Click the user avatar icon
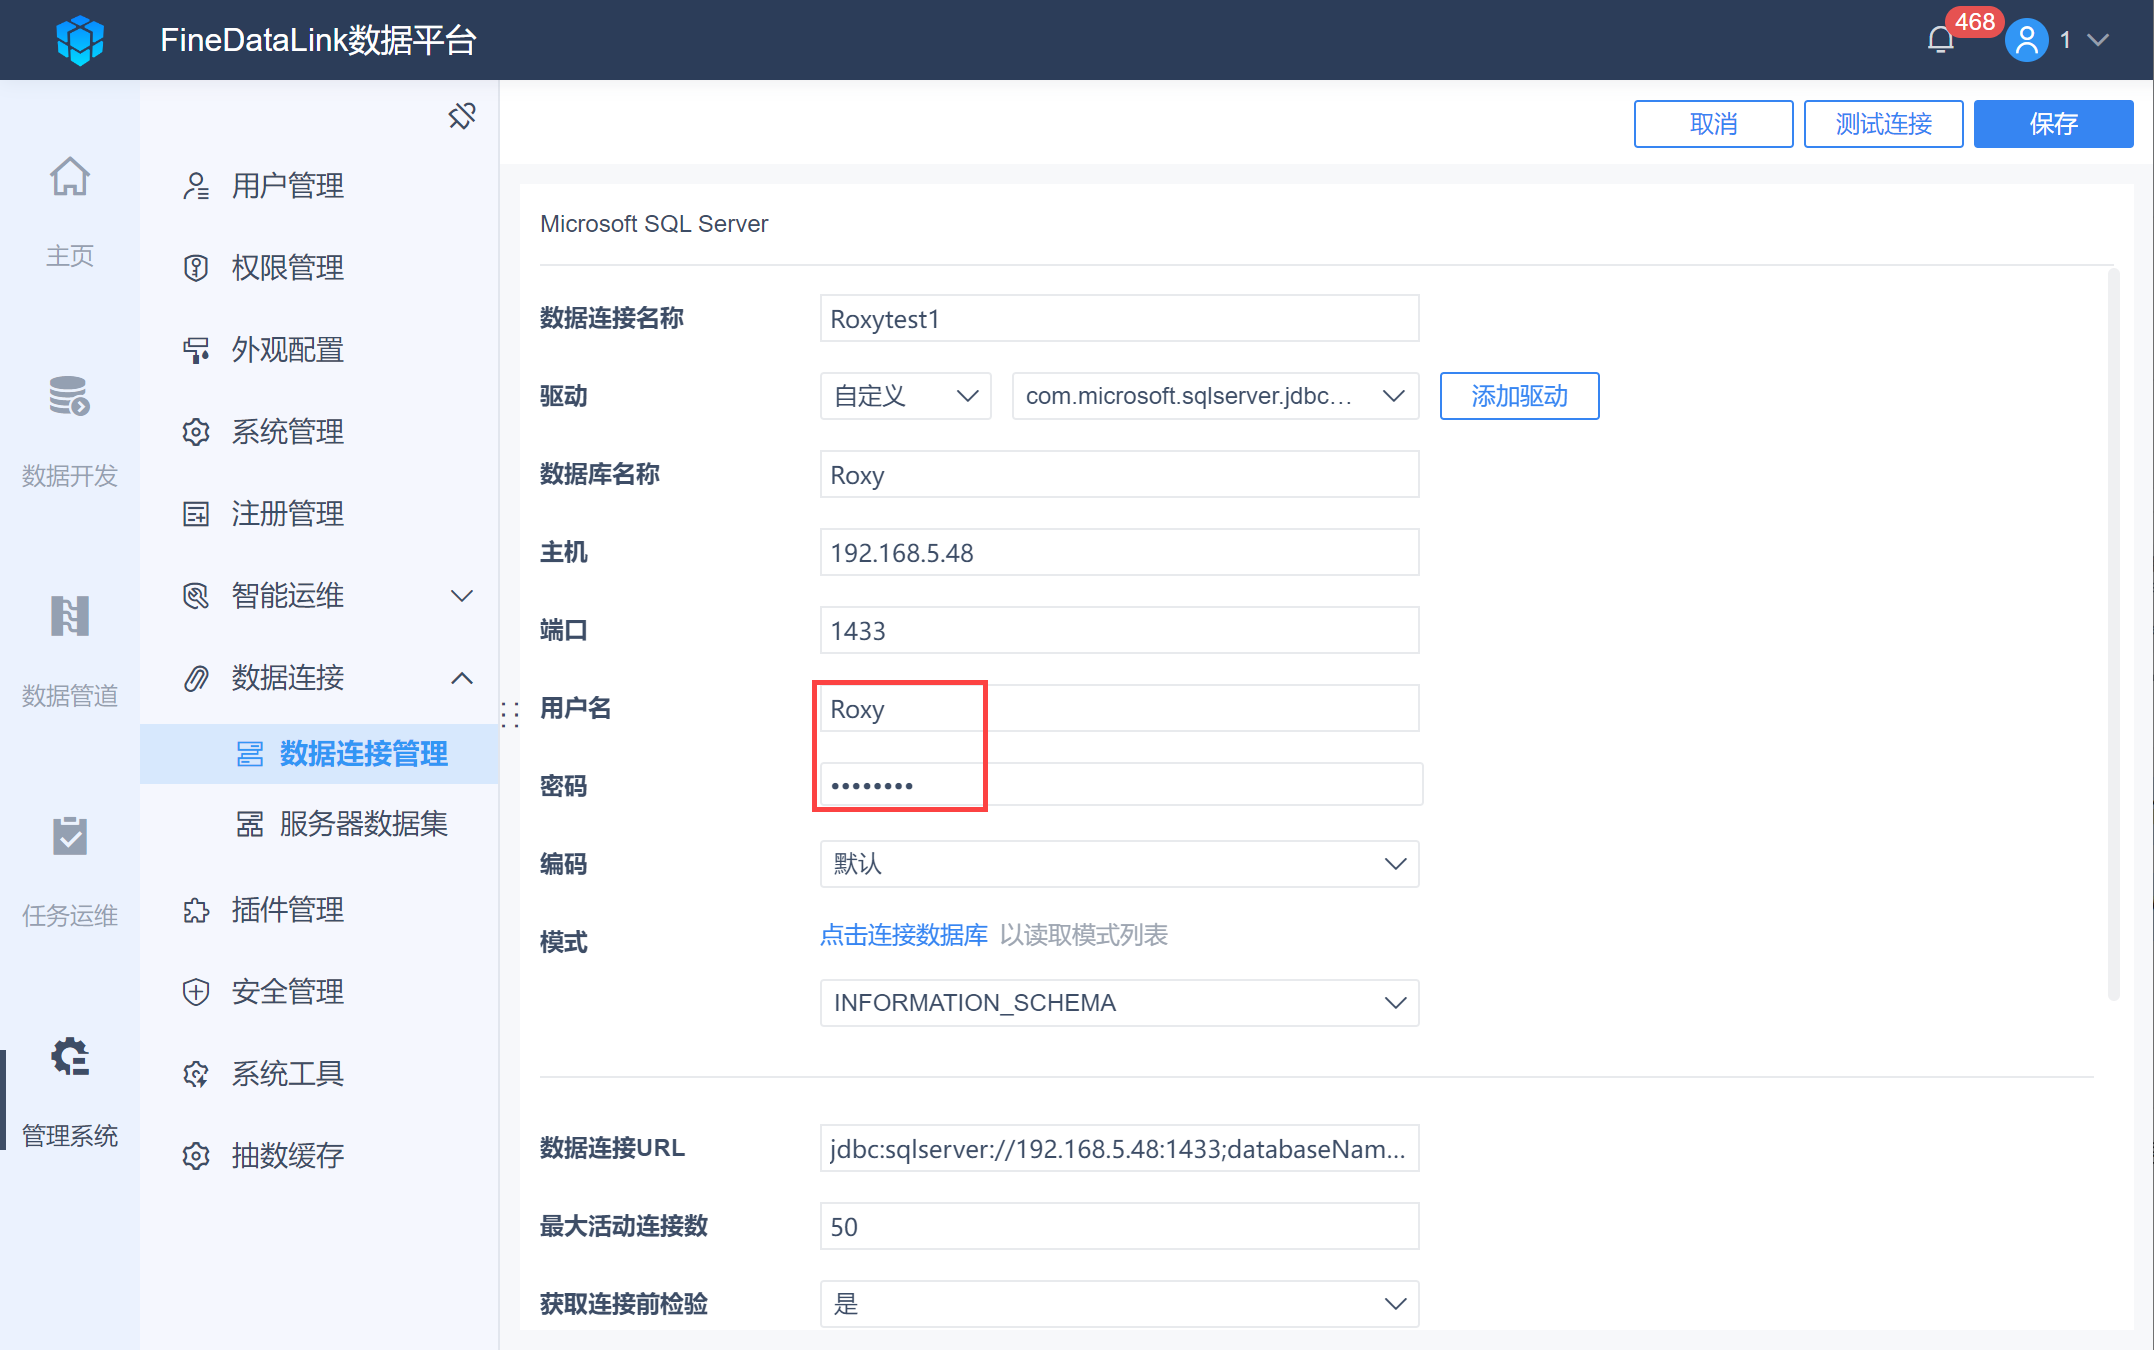Screen dimensions: 2154x1350 pyautogui.click(x=2026, y=40)
